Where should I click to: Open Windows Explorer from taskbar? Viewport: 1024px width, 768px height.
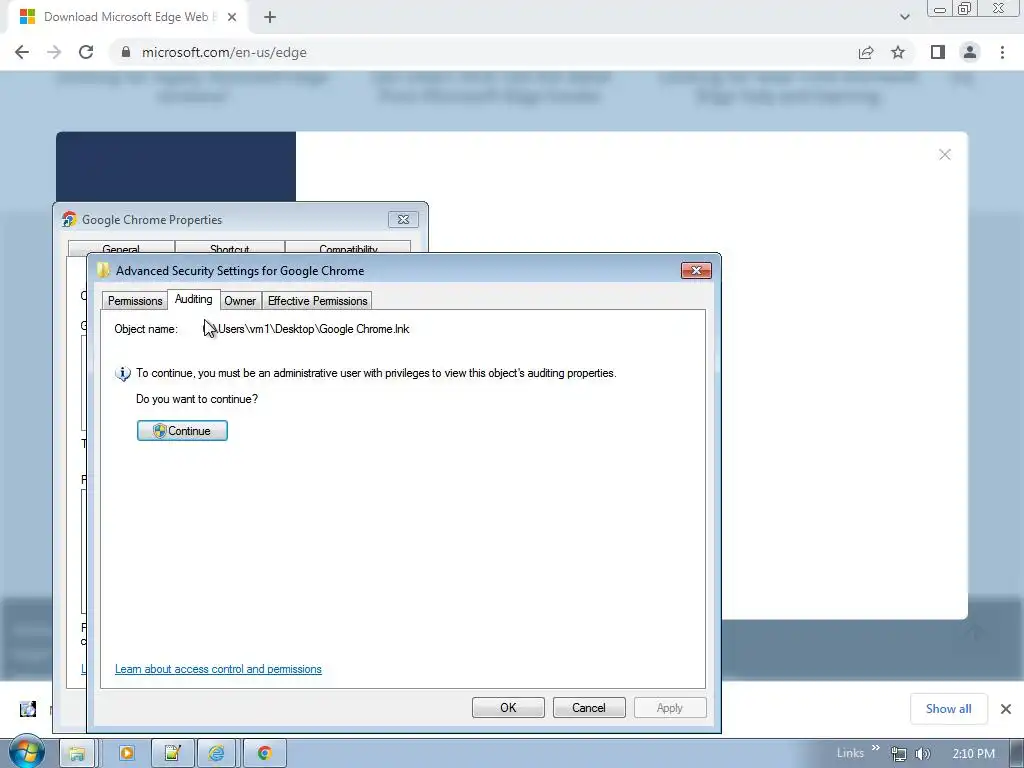coord(77,753)
